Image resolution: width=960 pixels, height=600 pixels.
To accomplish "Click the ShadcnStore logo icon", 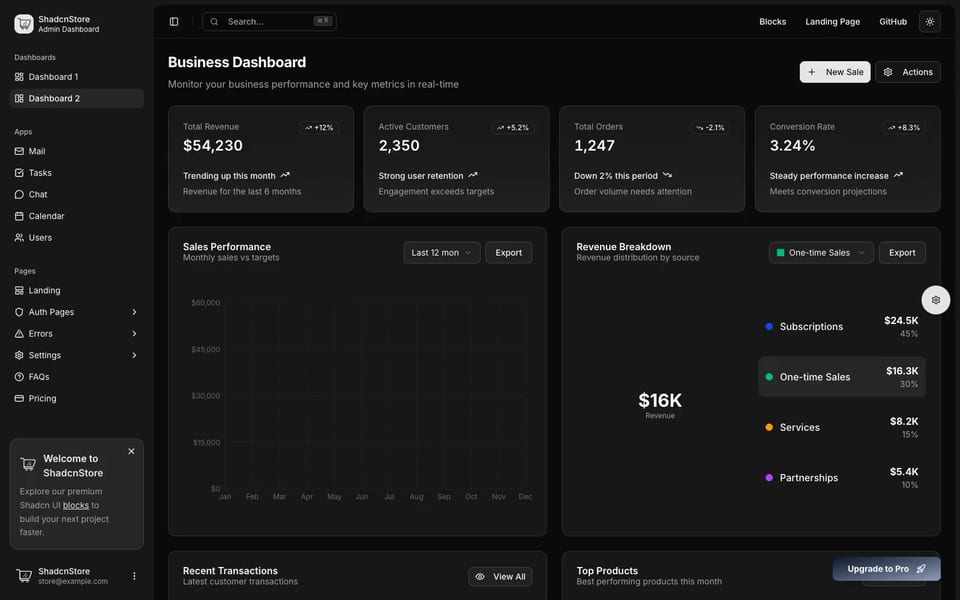I will 24,24.
